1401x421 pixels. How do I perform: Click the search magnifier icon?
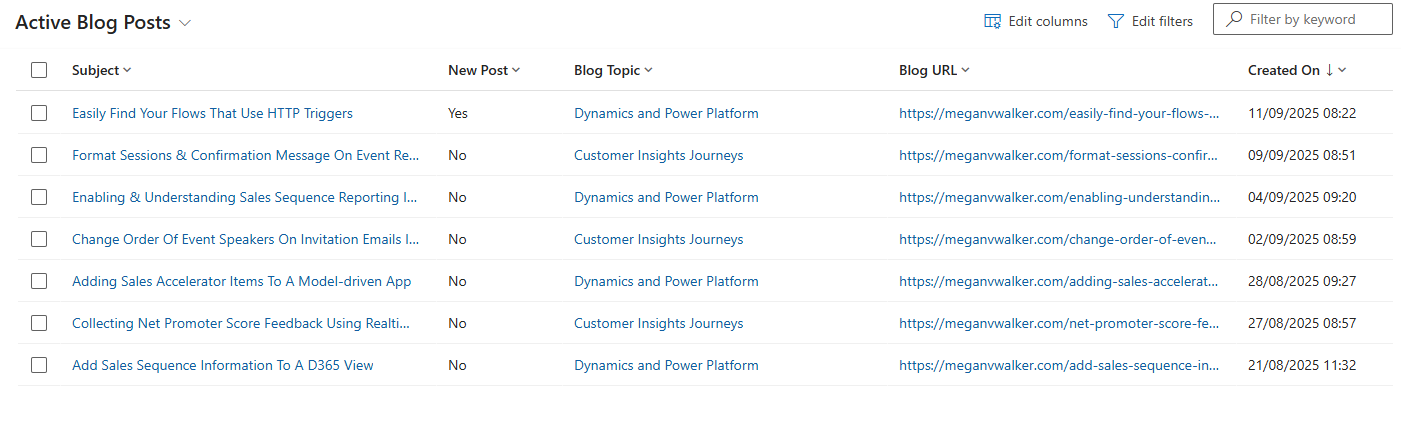pyautogui.click(x=1234, y=19)
